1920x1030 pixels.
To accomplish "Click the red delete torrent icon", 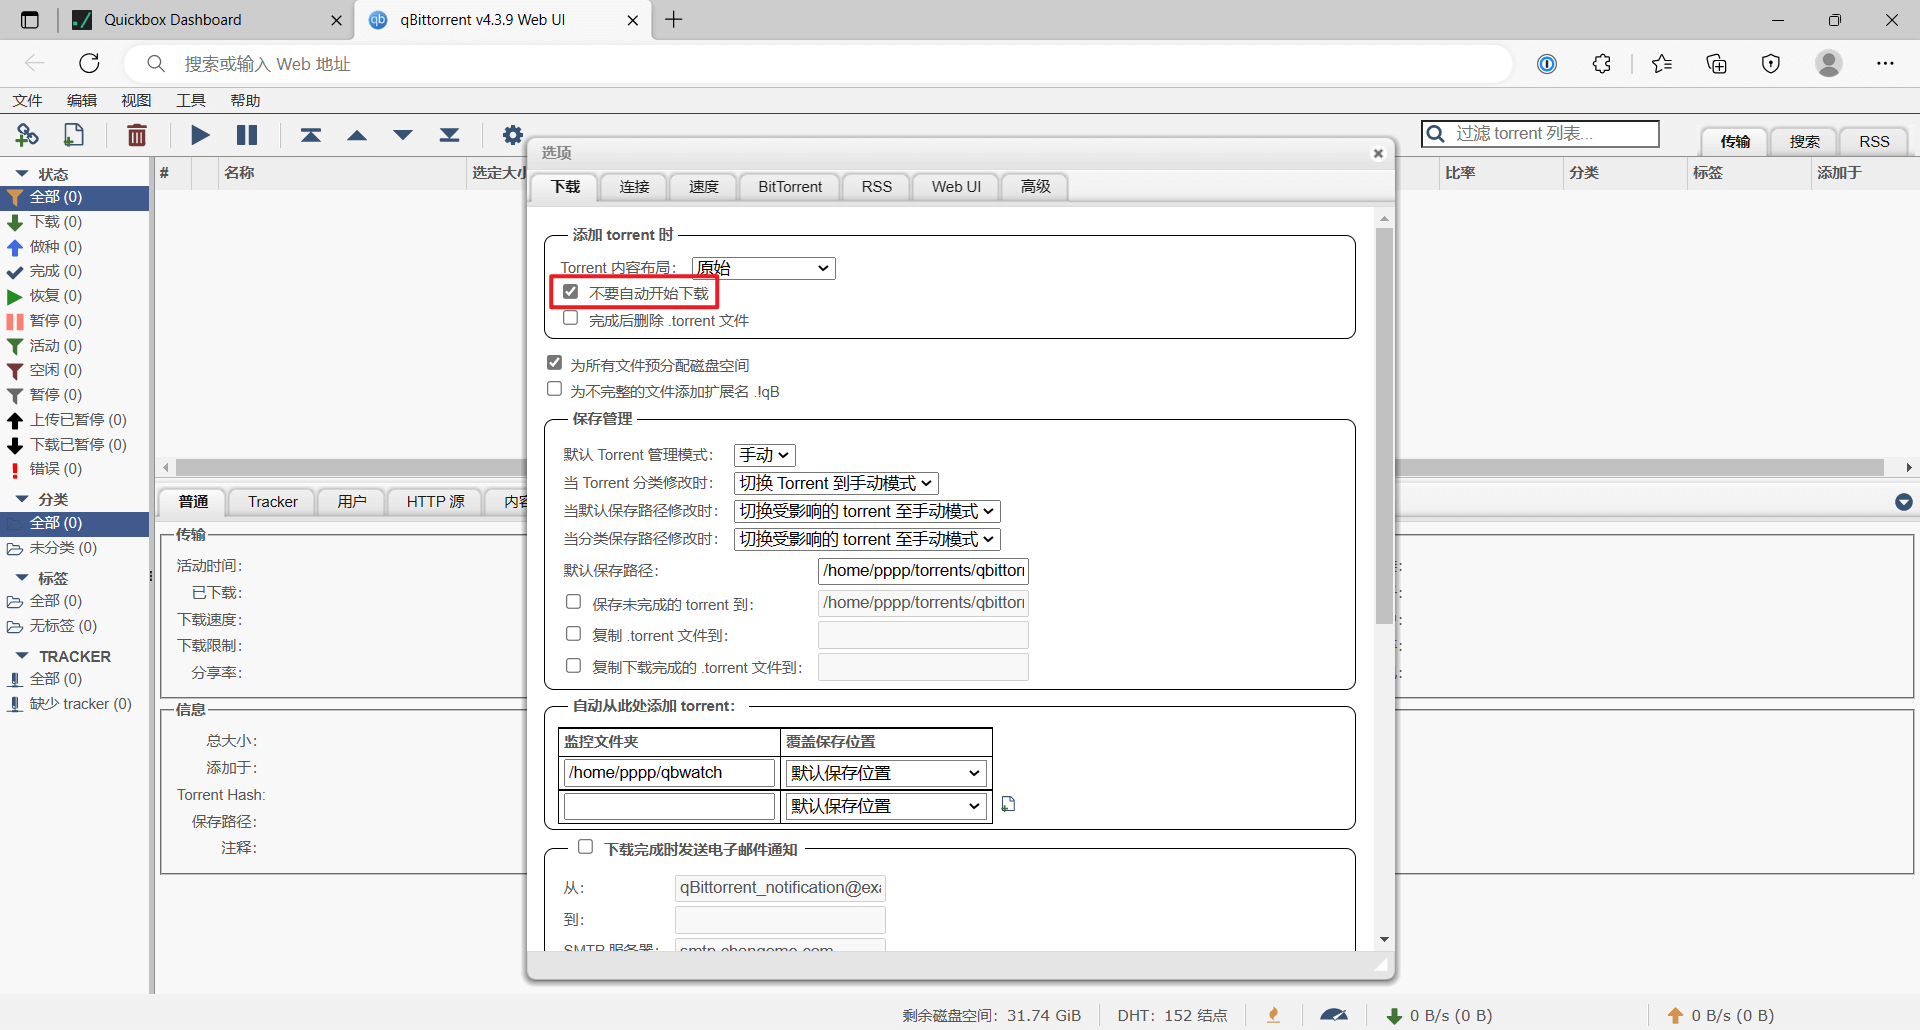I will pyautogui.click(x=137, y=135).
